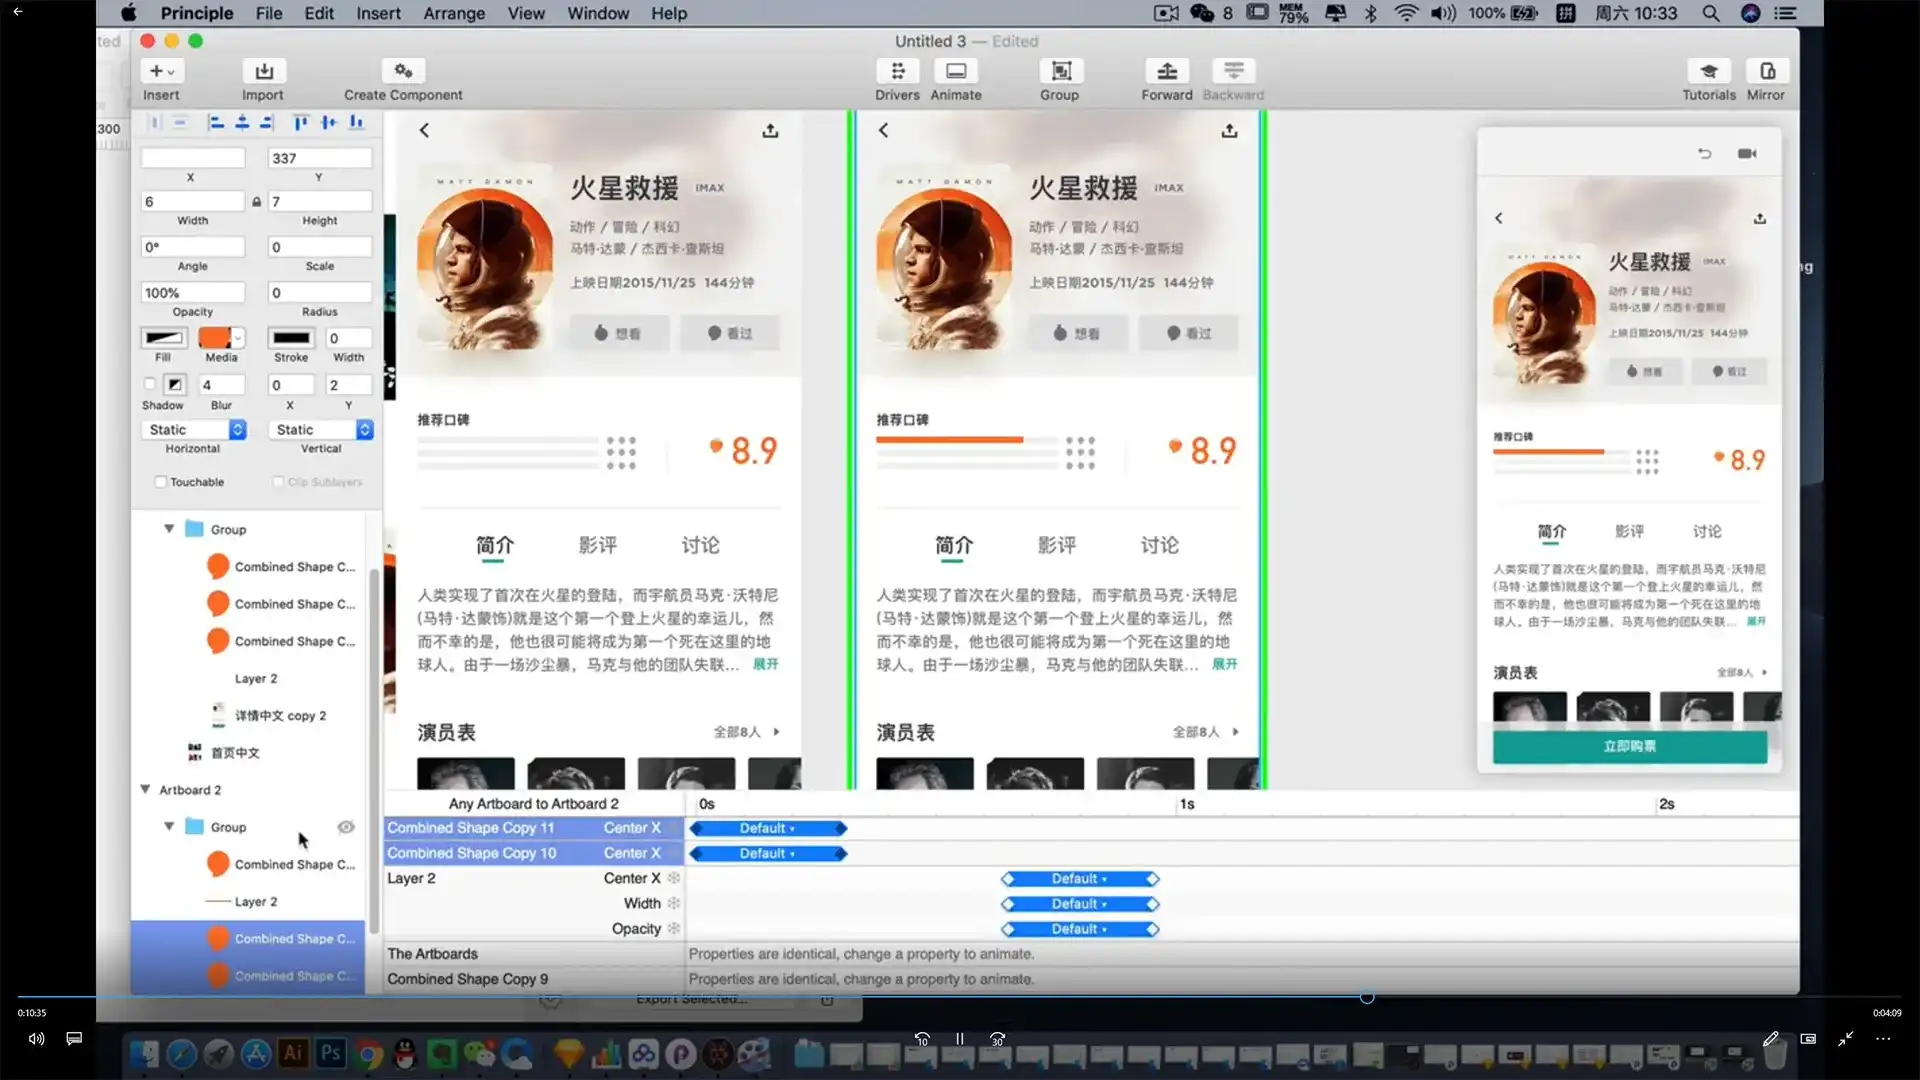Enable the Touchable checkbox
Image resolution: width=1920 pixels, height=1080 pixels.
click(x=161, y=481)
